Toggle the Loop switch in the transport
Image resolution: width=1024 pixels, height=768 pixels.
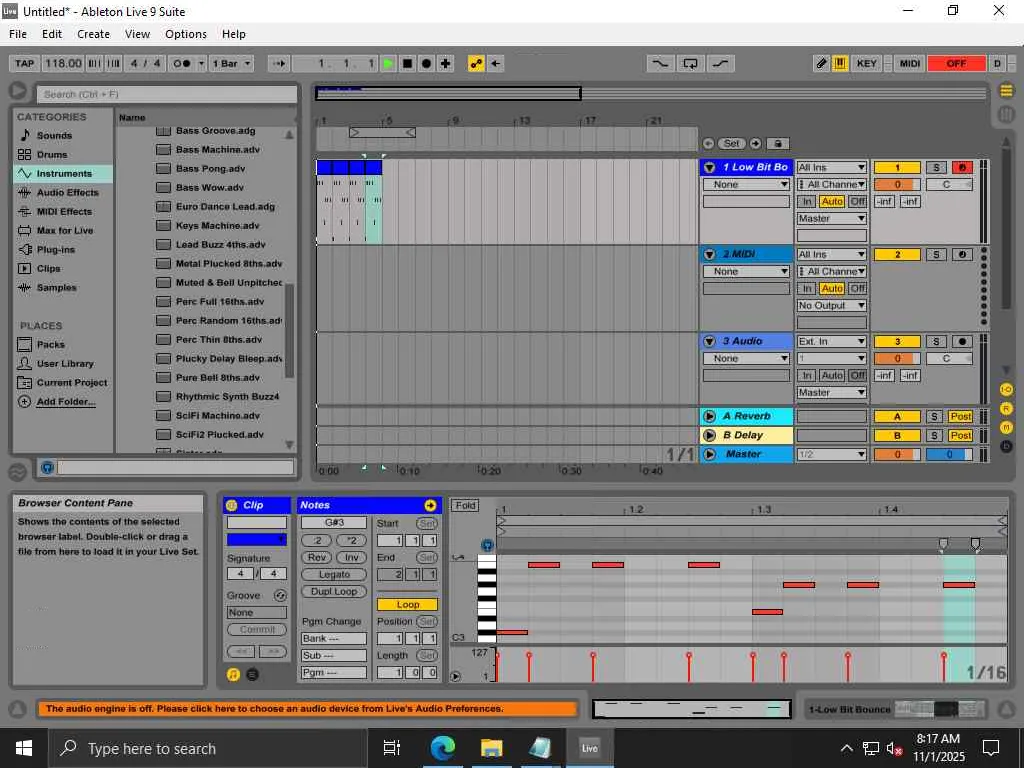(690, 63)
